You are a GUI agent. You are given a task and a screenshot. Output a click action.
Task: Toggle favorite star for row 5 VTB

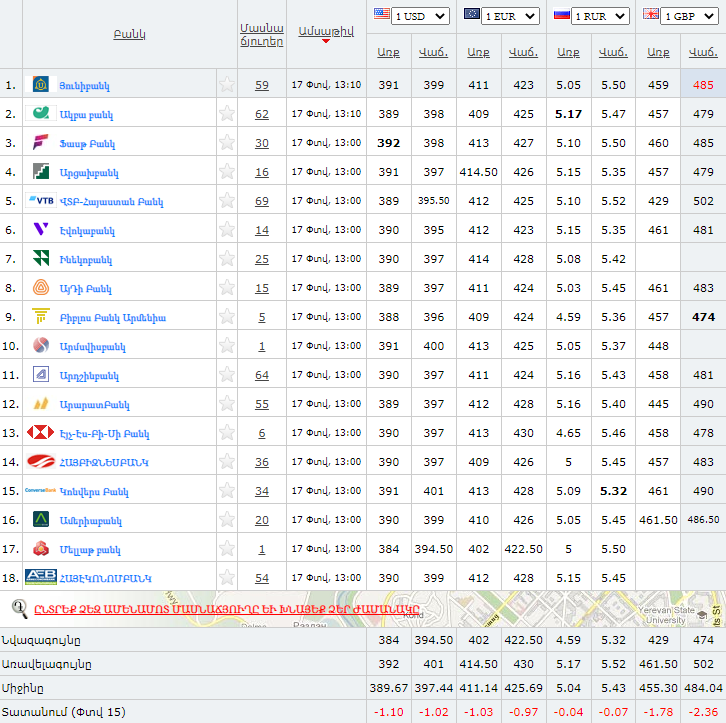(x=227, y=200)
